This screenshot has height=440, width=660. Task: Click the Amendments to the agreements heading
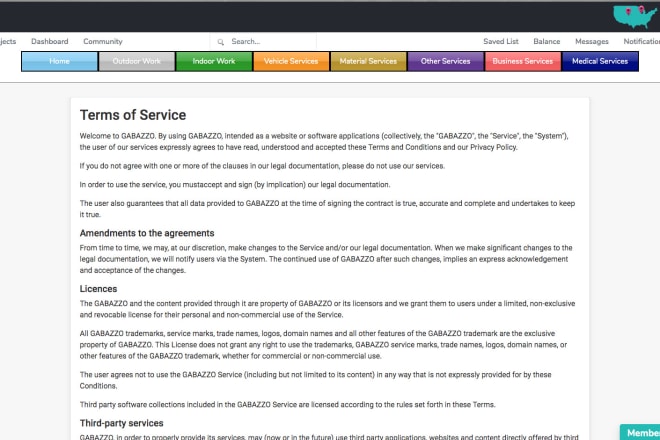click(147, 233)
